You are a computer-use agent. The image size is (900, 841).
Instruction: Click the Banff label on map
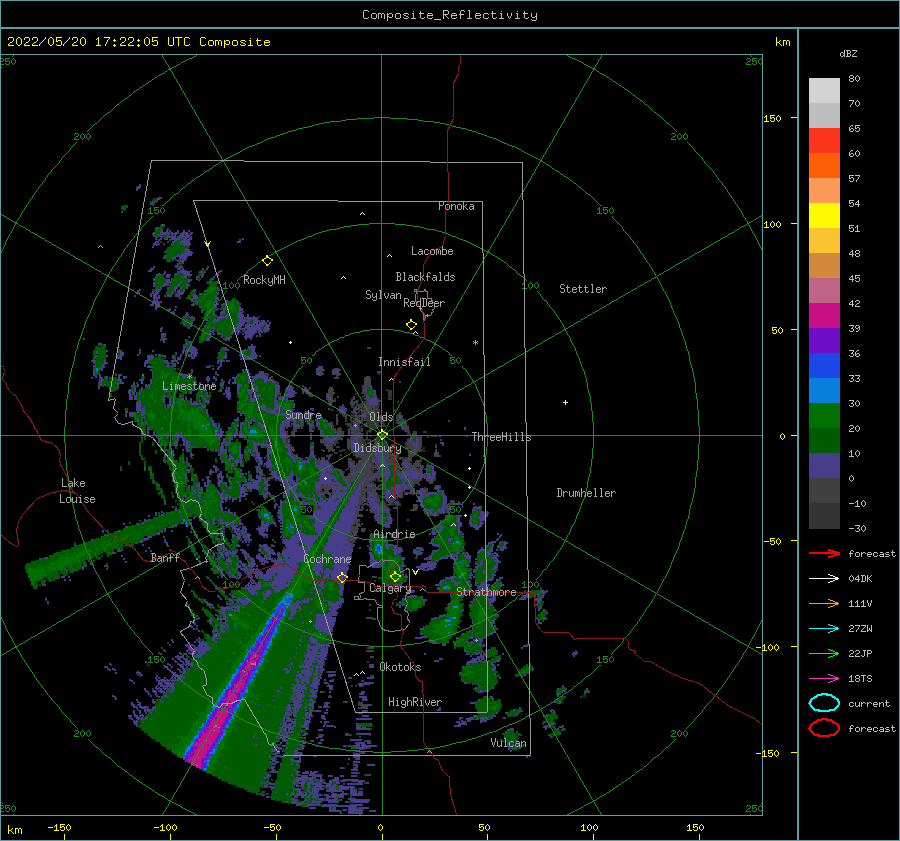pos(165,557)
